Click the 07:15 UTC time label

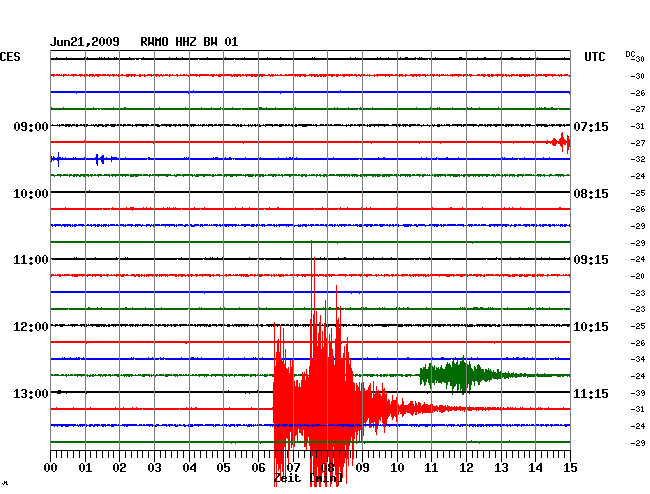click(591, 126)
